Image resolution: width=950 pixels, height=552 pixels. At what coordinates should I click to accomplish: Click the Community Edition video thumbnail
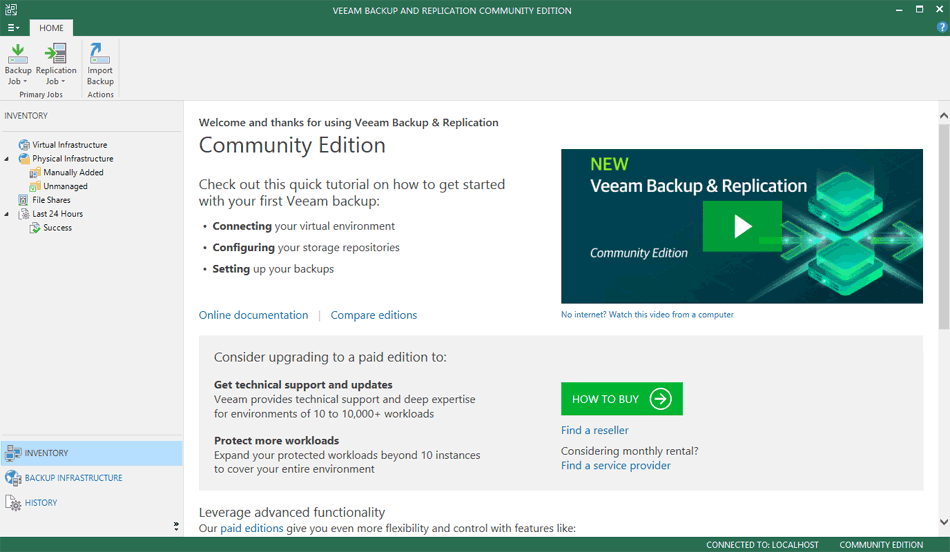[742, 226]
